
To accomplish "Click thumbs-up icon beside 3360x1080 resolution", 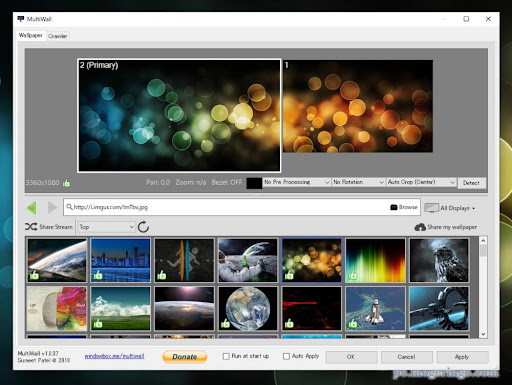I will [66, 183].
